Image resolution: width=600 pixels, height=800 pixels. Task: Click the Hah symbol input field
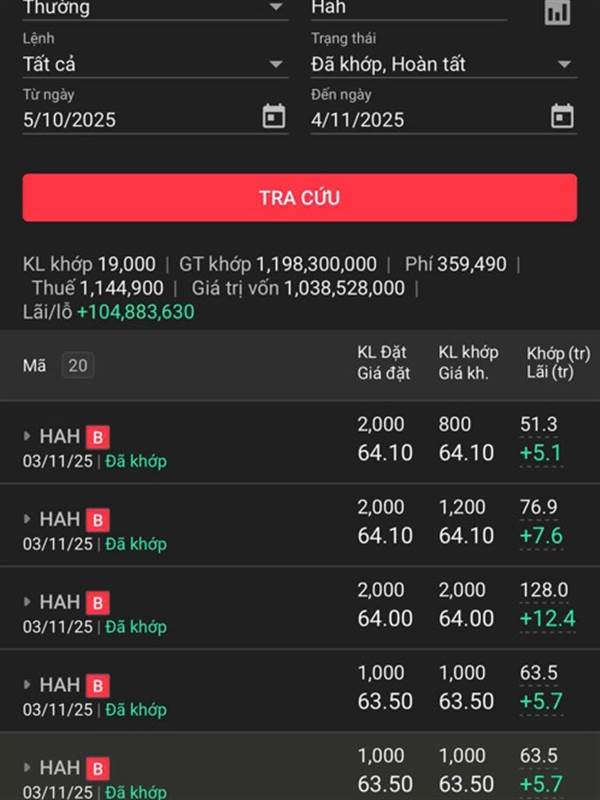pyautogui.click(x=408, y=9)
